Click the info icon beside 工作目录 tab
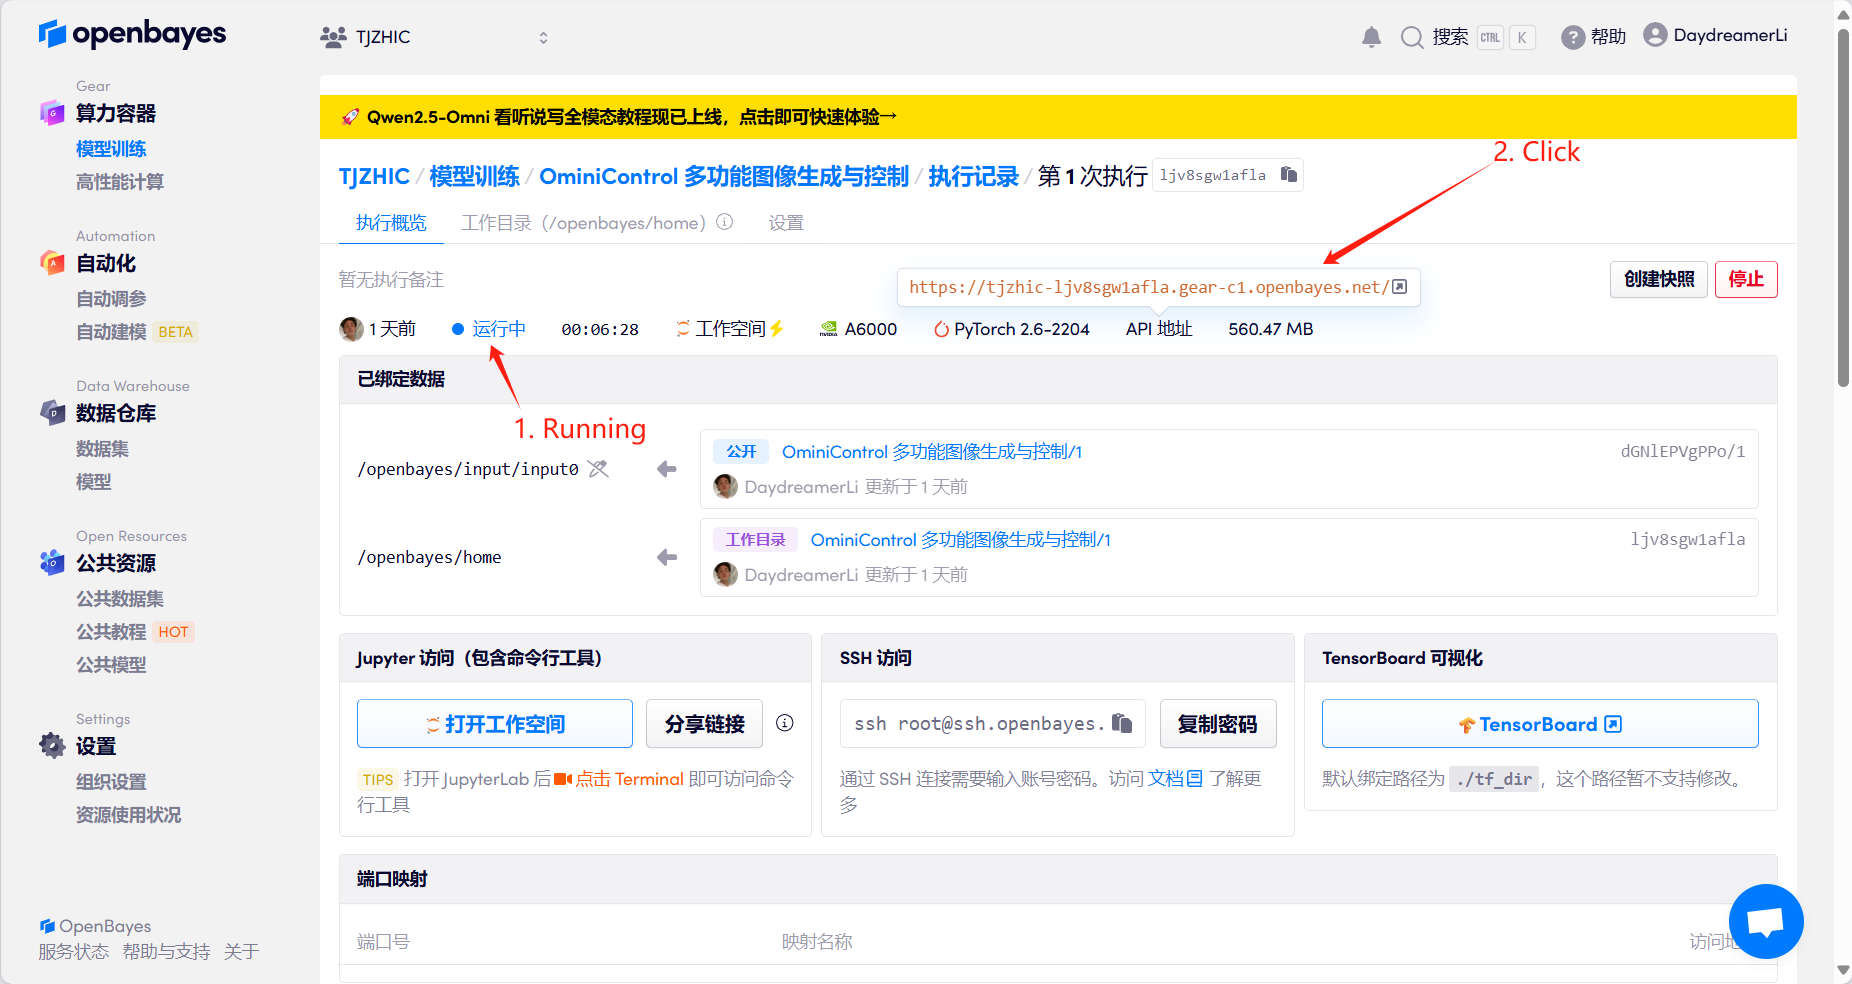Screen dimensions: 1852x984 coord(725,222)
